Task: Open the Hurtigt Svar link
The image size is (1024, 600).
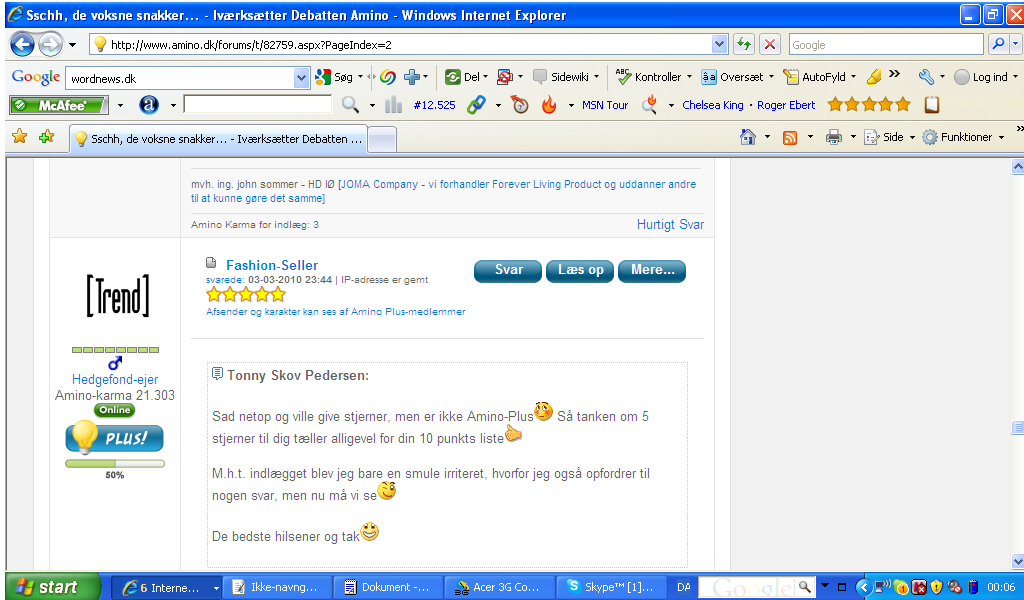Action: (670, 225)
